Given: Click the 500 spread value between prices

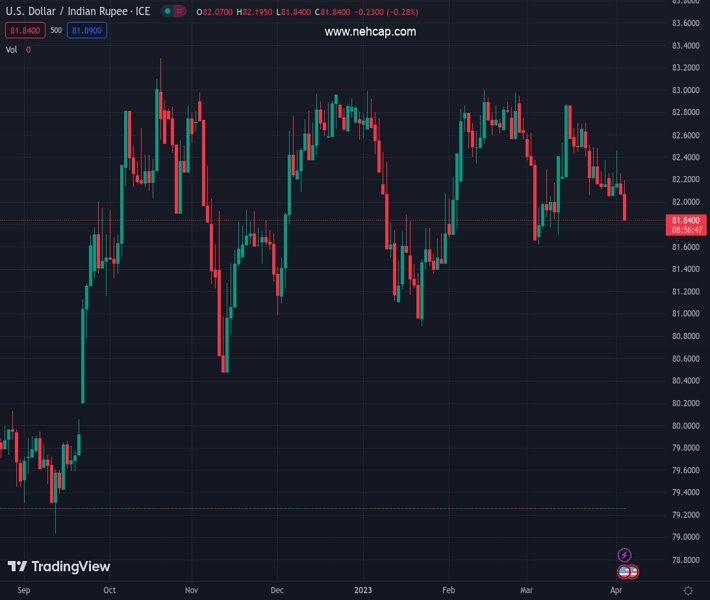Looking at the screenshot, I should coord(55,31).
